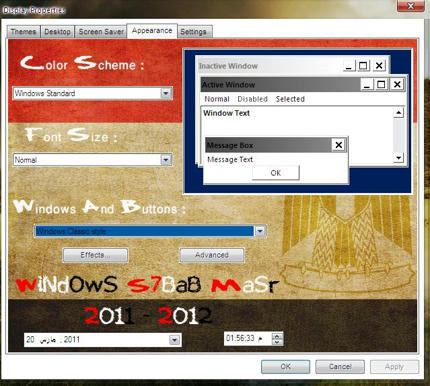Open the date picker dropdown arrow

tap(174, 340)
